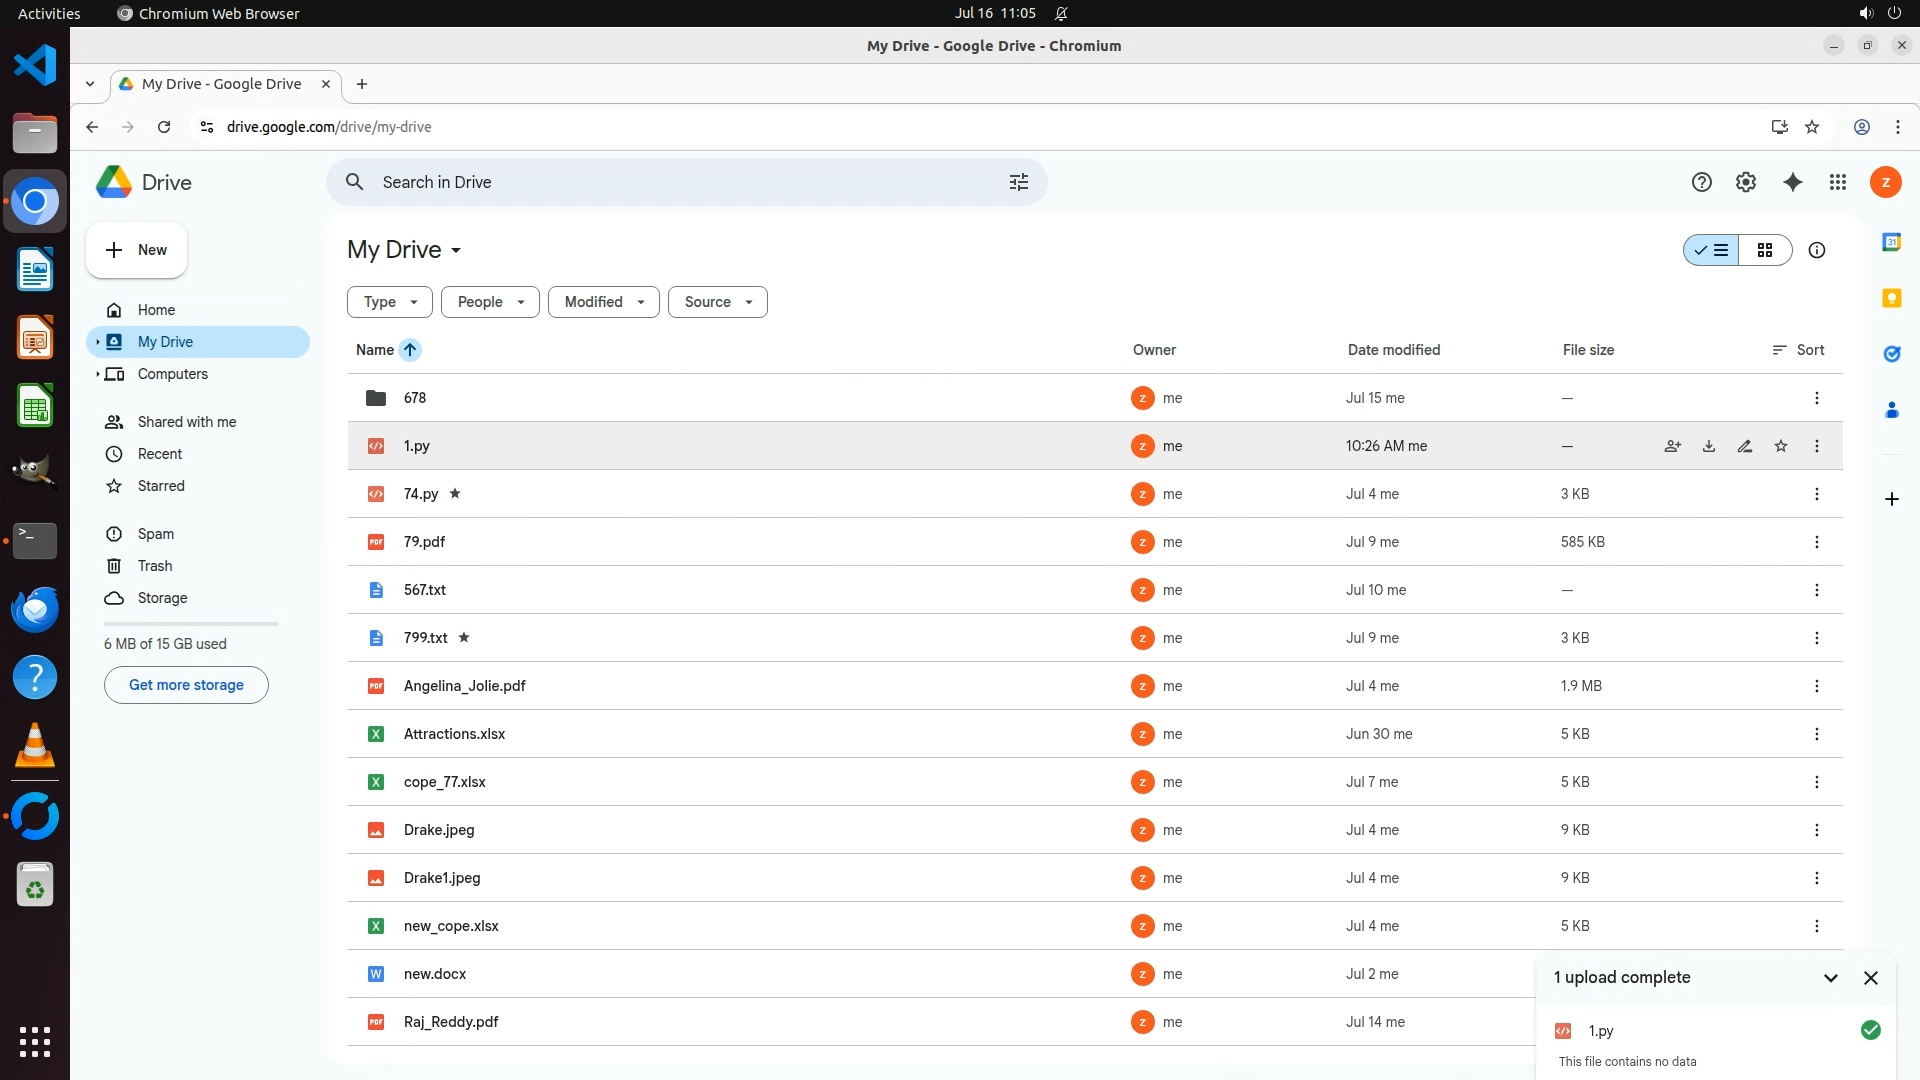The width and height of the screenshot is (1920, 1080).
Task: Open advanced search options icon
Action: (1018, 182)
